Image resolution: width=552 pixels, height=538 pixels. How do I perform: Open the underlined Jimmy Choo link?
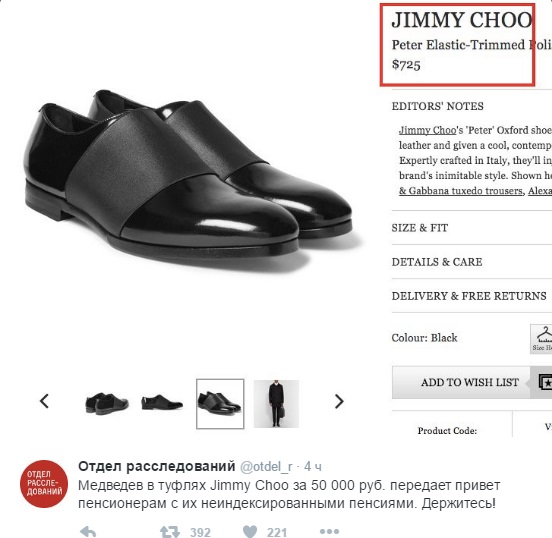(427, 130)
